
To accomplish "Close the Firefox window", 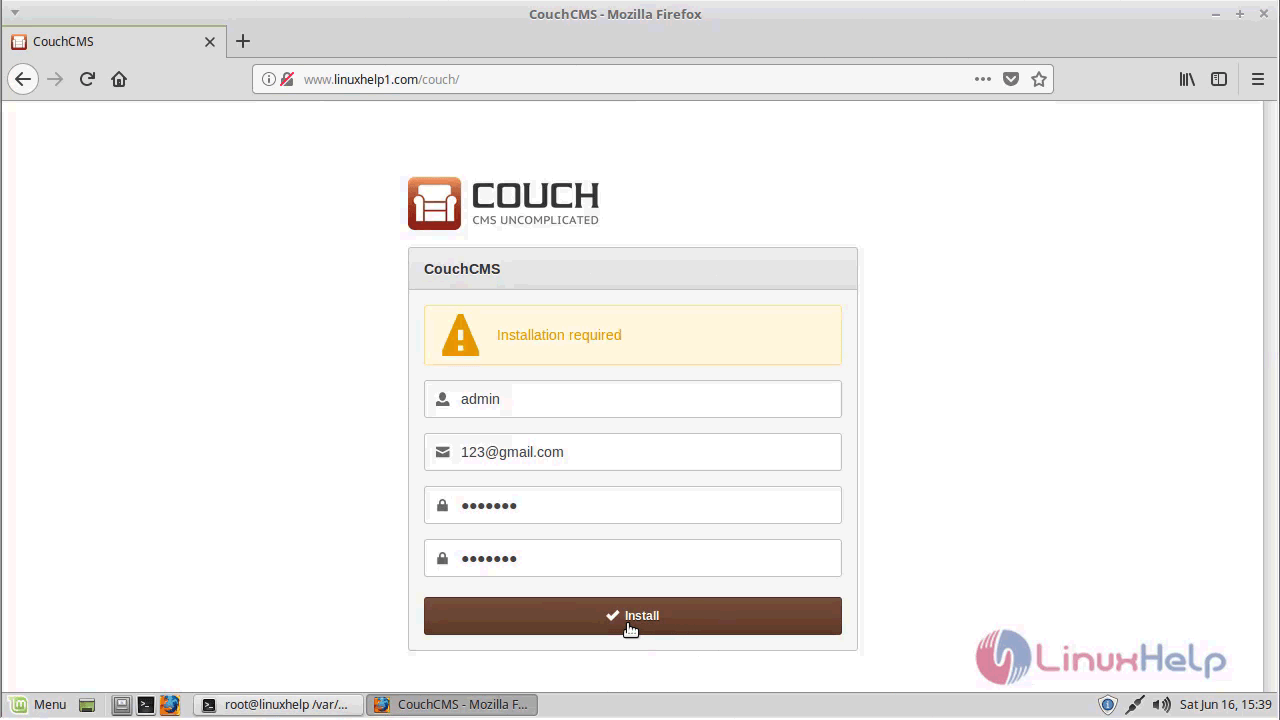I will click(x=1264, y=14).
